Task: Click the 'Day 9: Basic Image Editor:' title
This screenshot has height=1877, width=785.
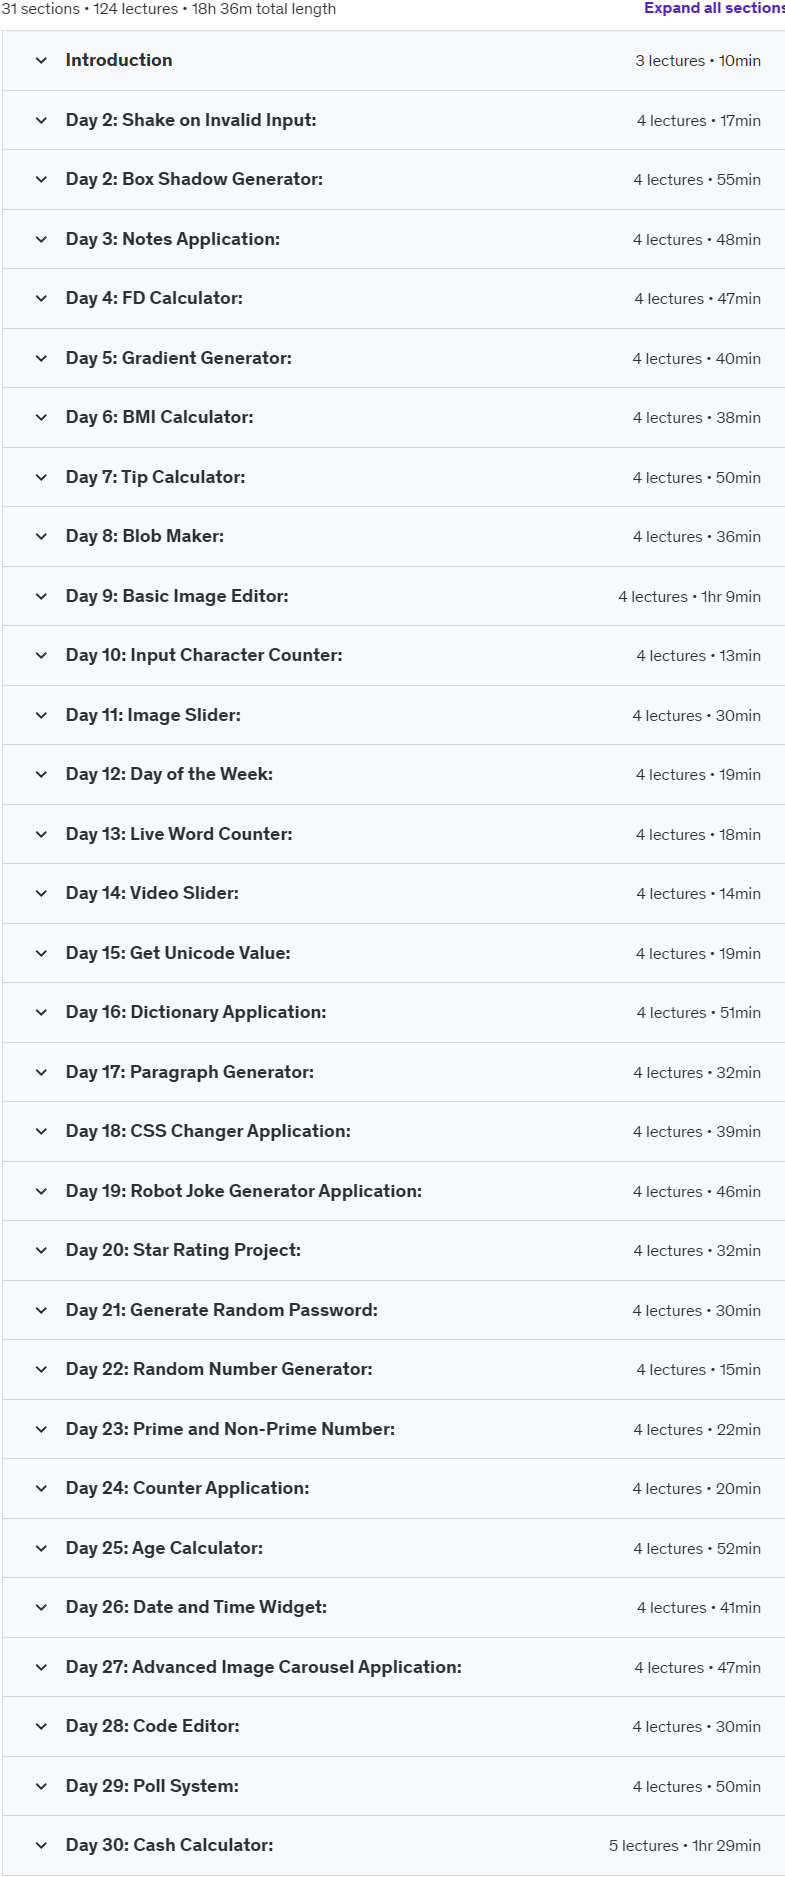Action: [177, 596]
